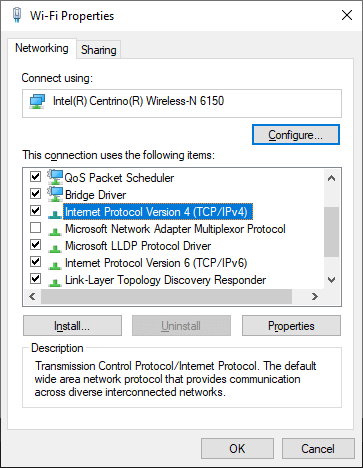363x468 pixels.
Task: Click the network adapter icon beside Intel Centrino
Action: point(37,101)
